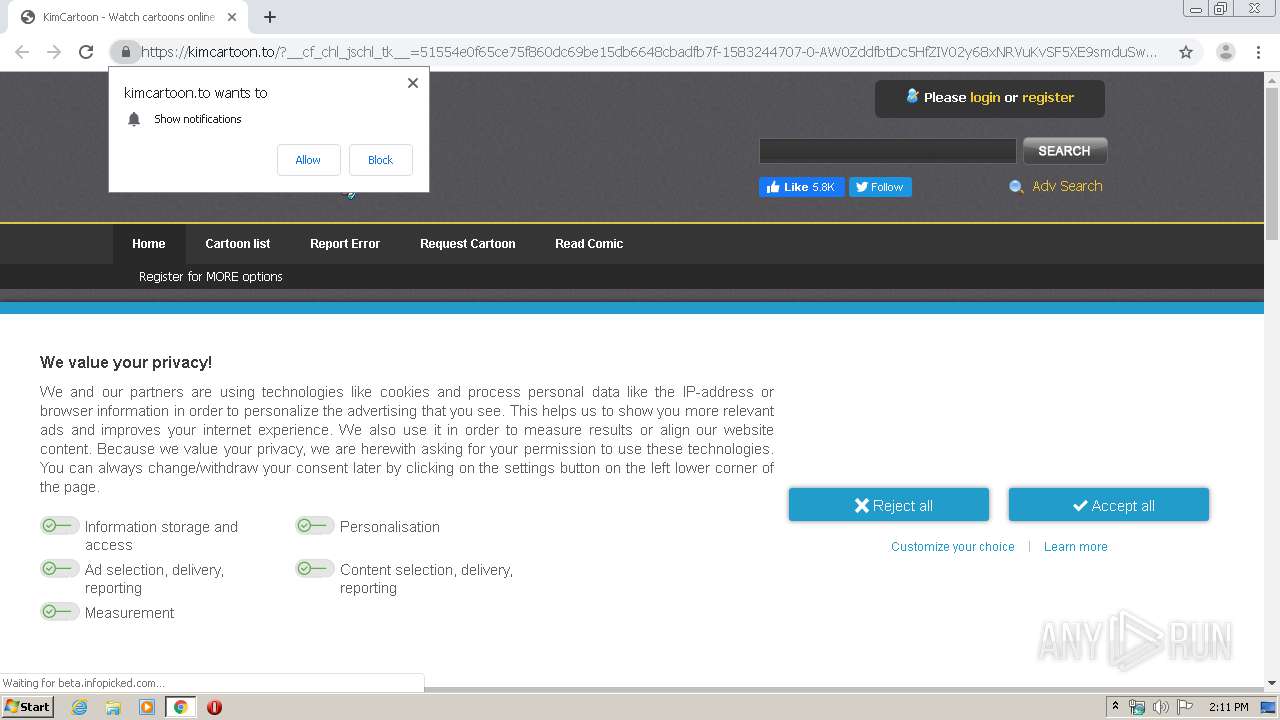1280x720 pixels.
Task: Bookmark this page with the star icon
Action: point(1186,52)
